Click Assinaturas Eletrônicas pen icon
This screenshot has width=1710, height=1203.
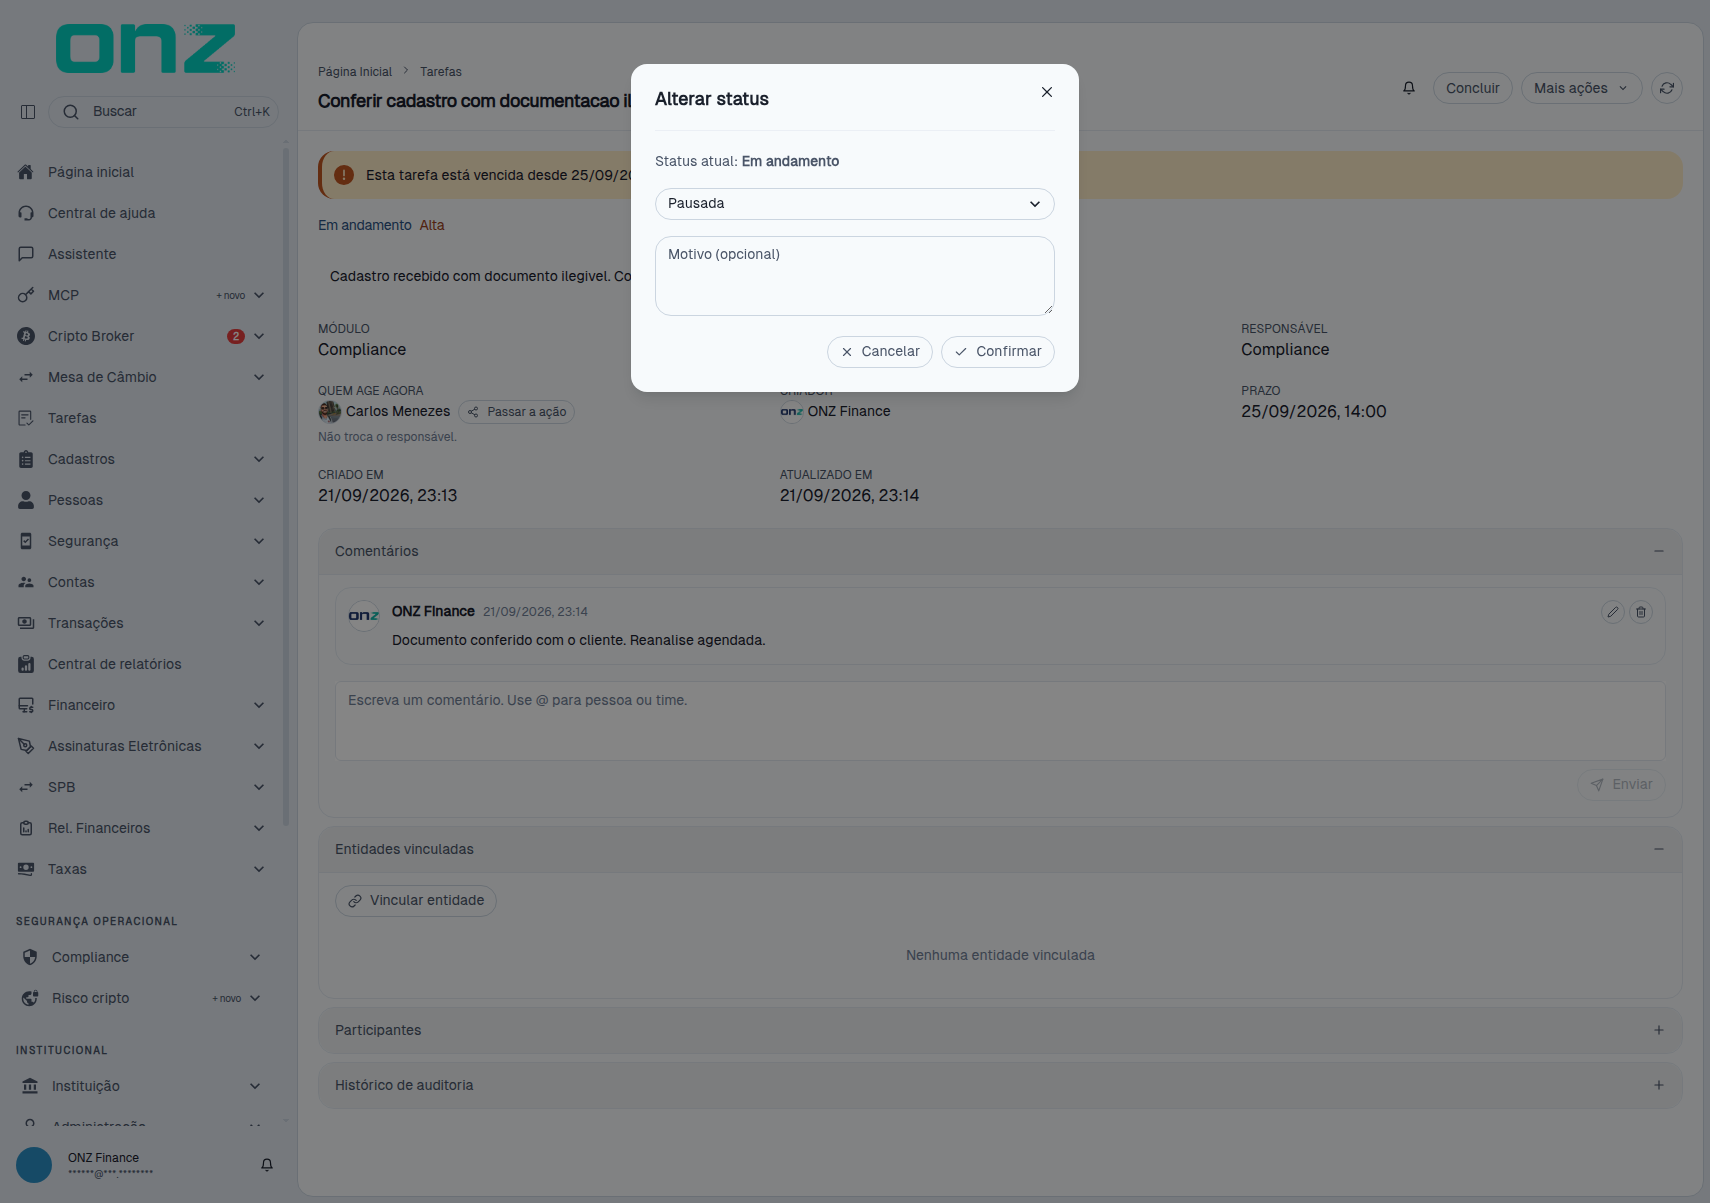pyautogui.click(x=26, y=746)
